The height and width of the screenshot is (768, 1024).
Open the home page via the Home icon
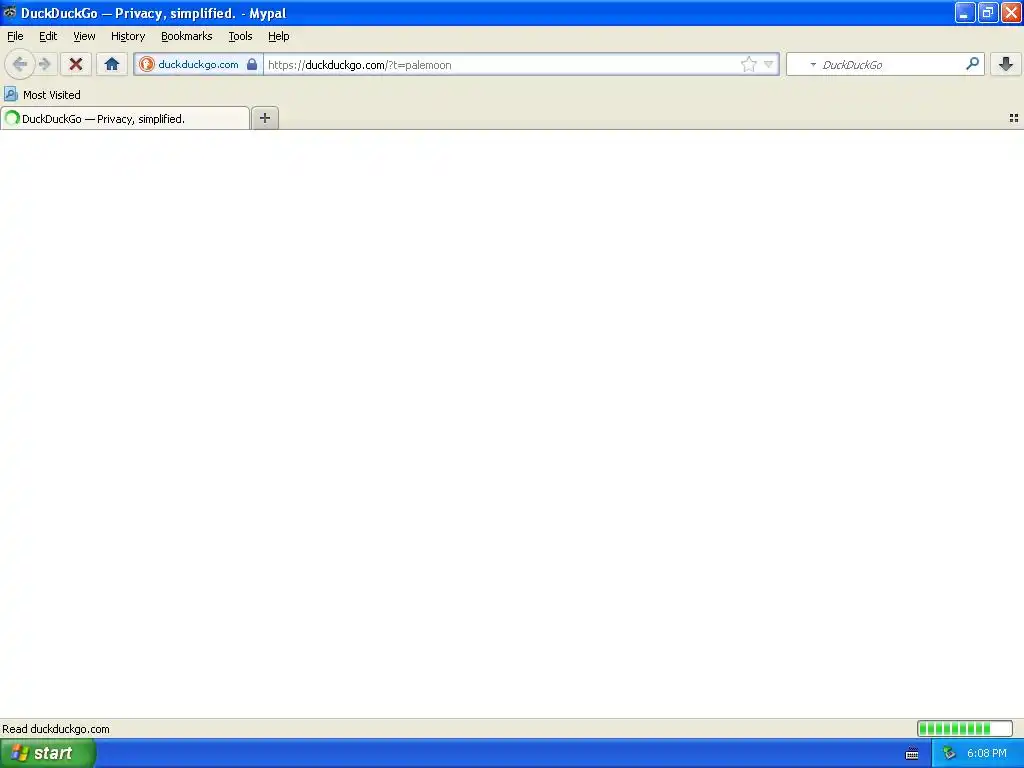coord(112,64)
